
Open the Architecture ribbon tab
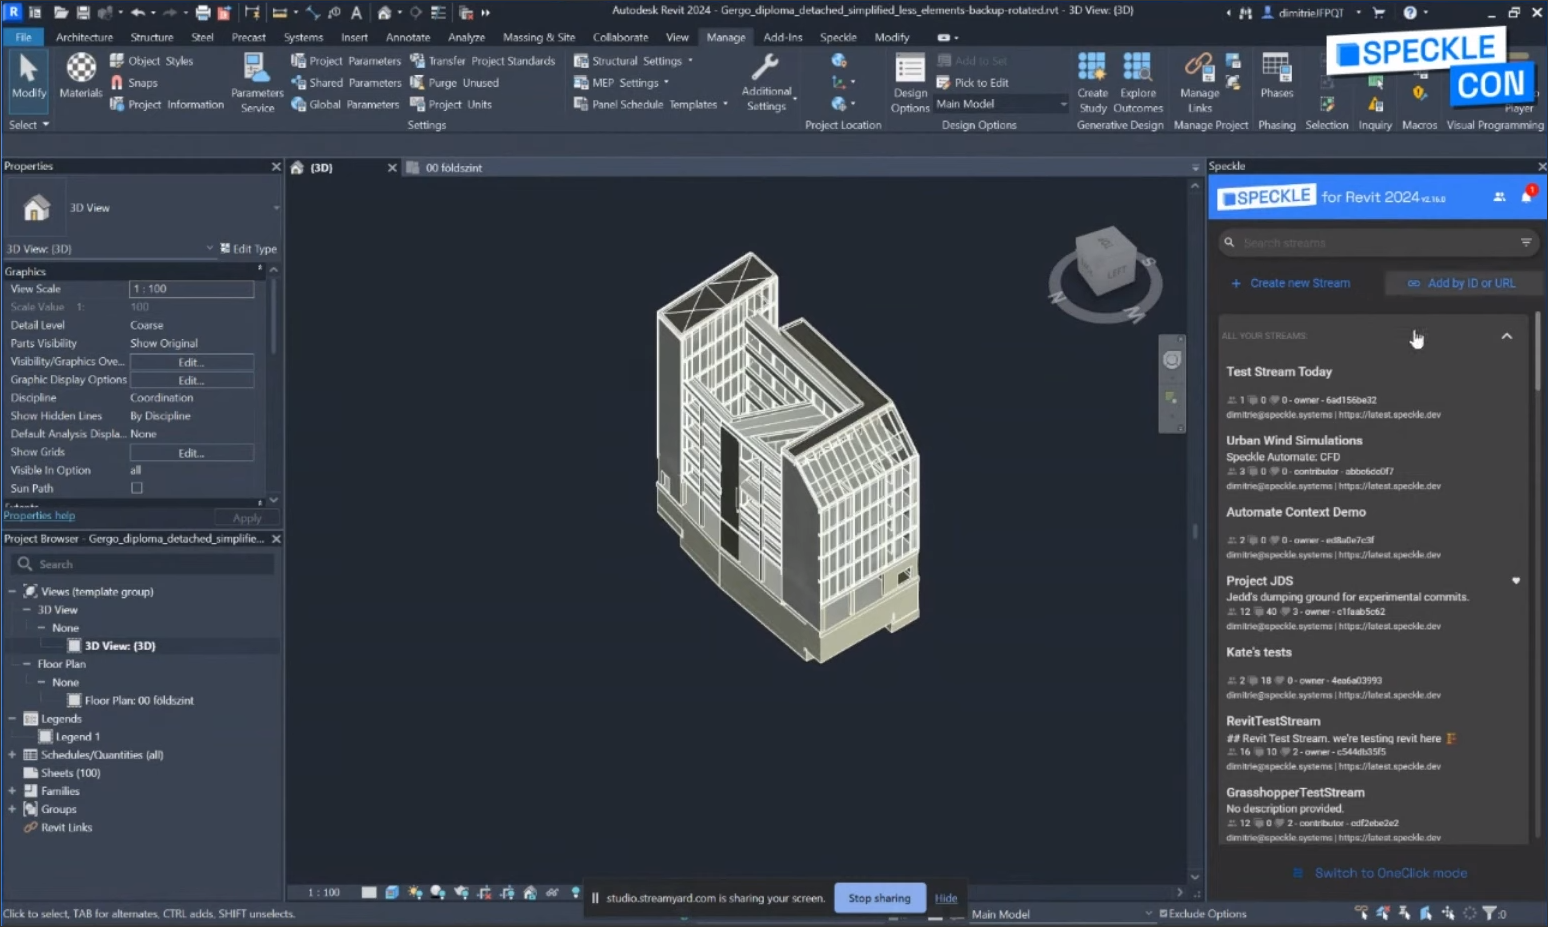[84, 37]
